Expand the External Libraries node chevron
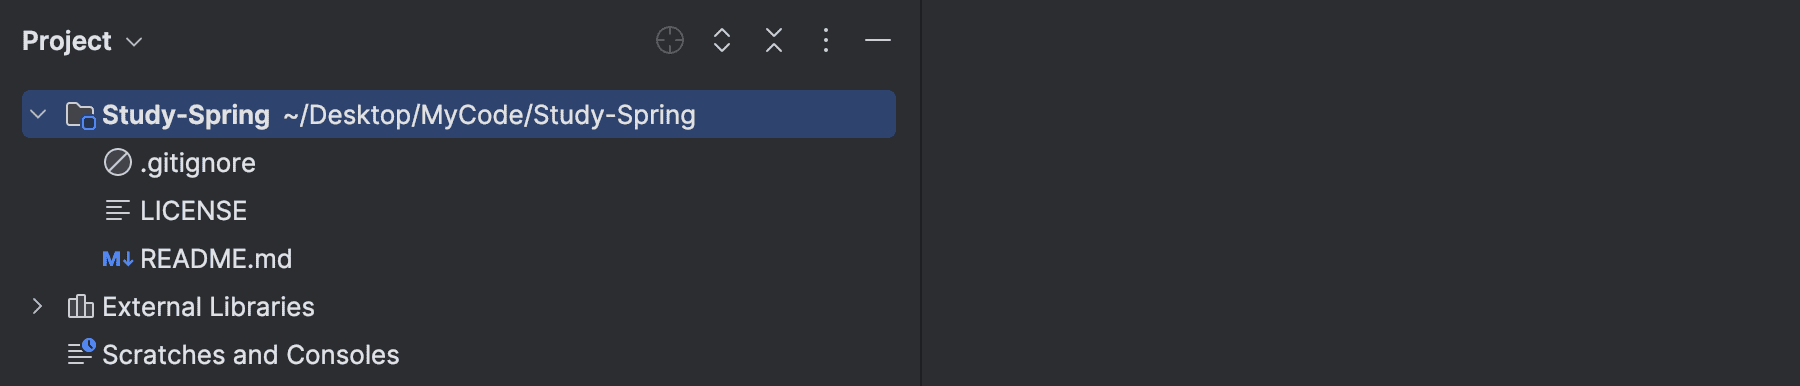Image resolution: width=1800 pixels, height=386 pixels. point(38,306)
